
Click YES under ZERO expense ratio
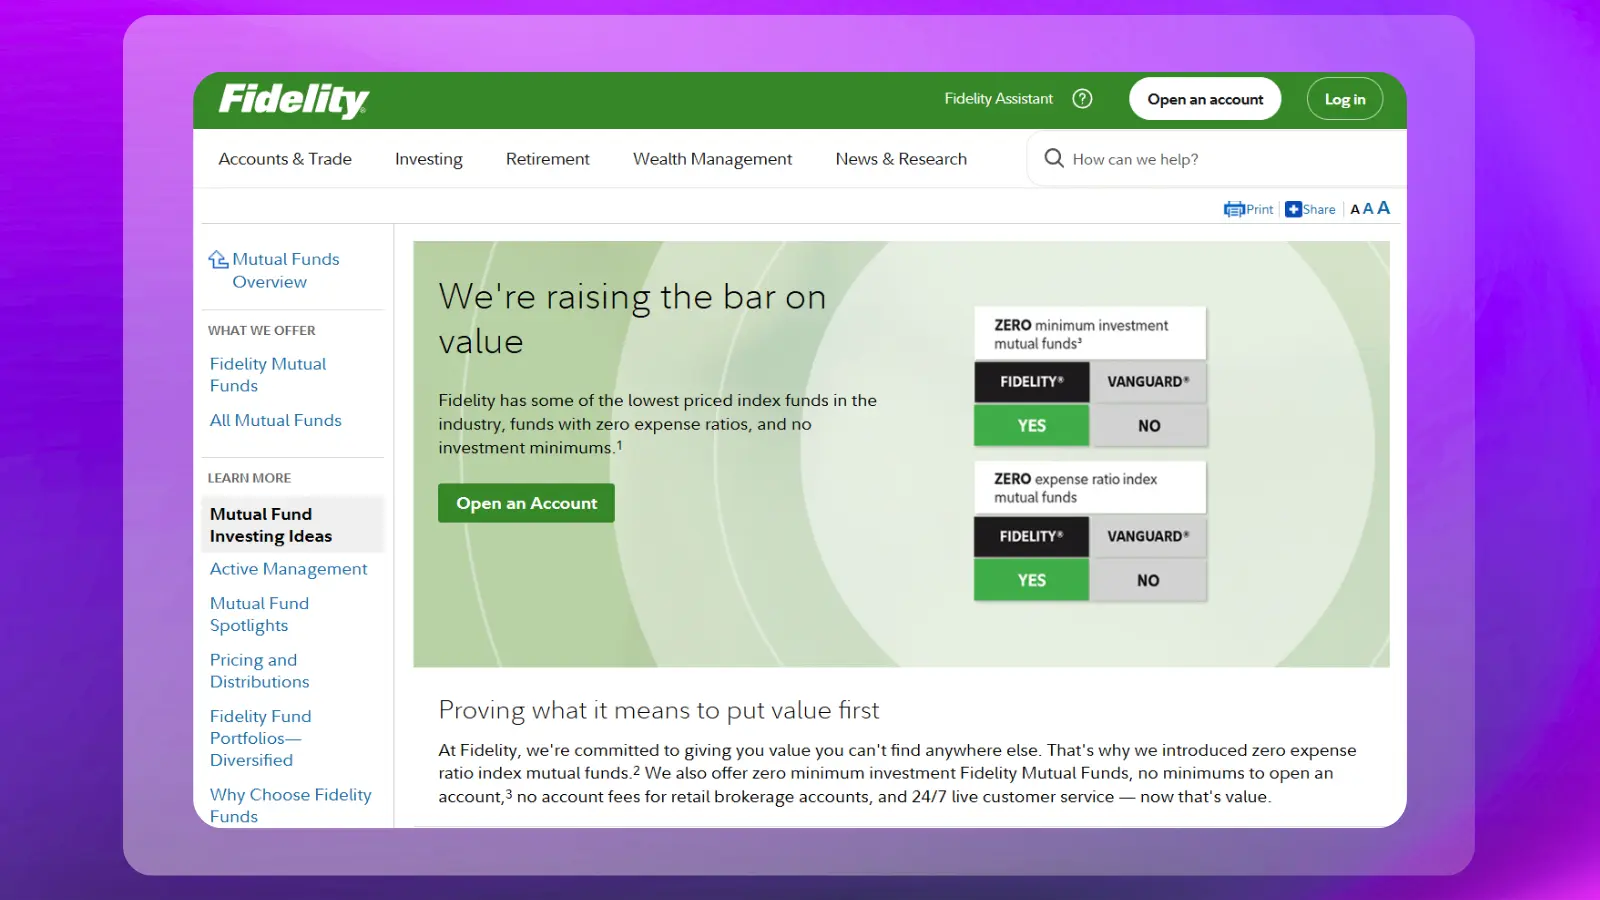(x=1032, y=580)
